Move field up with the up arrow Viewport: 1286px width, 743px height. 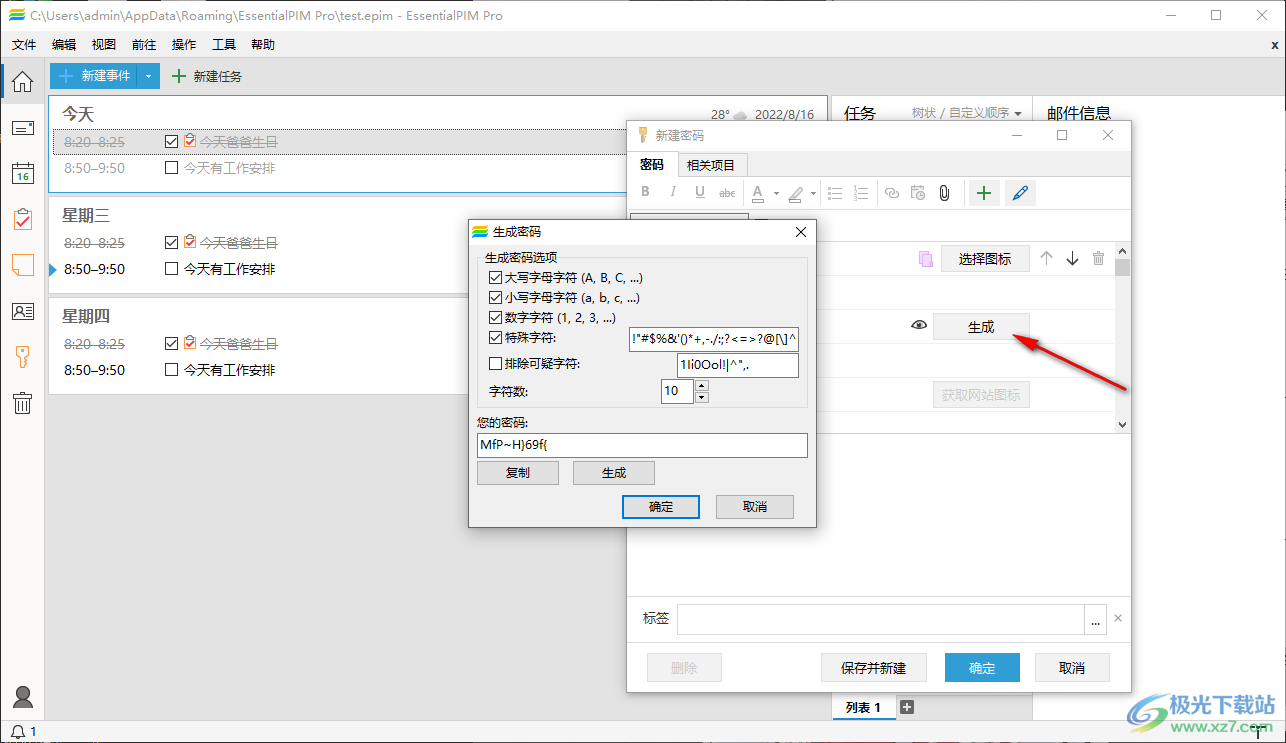[1046, 258]
